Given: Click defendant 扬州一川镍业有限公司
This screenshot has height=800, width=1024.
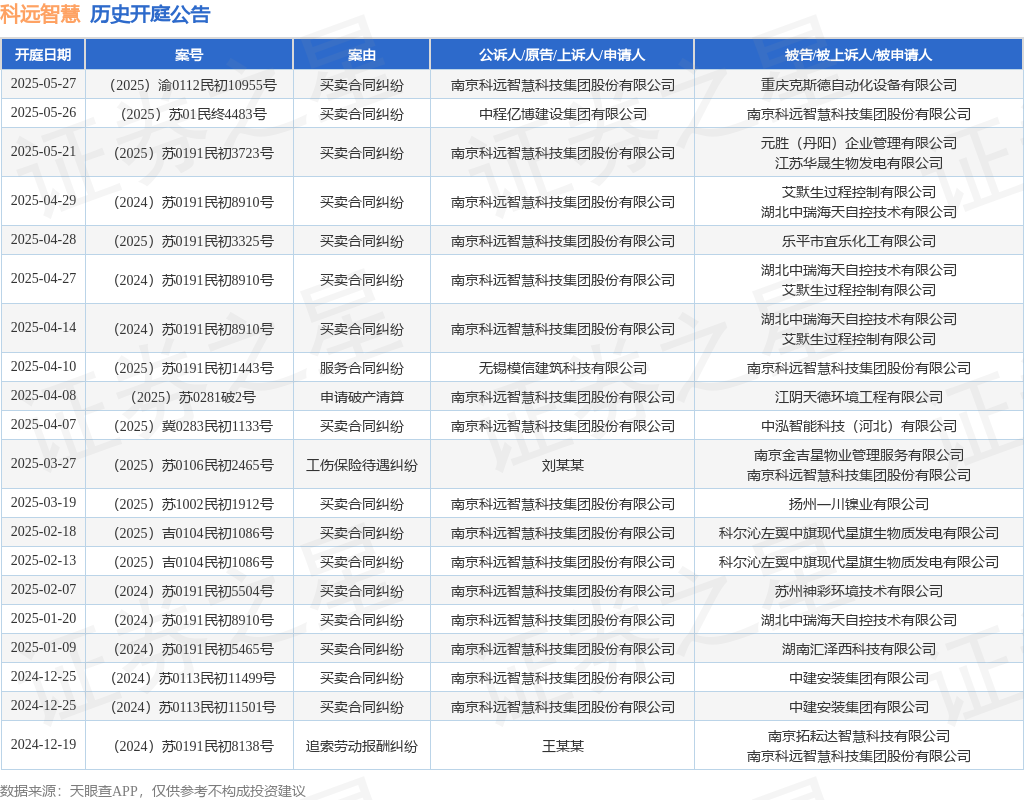Looking at the screenshot, I should point(859,504).
